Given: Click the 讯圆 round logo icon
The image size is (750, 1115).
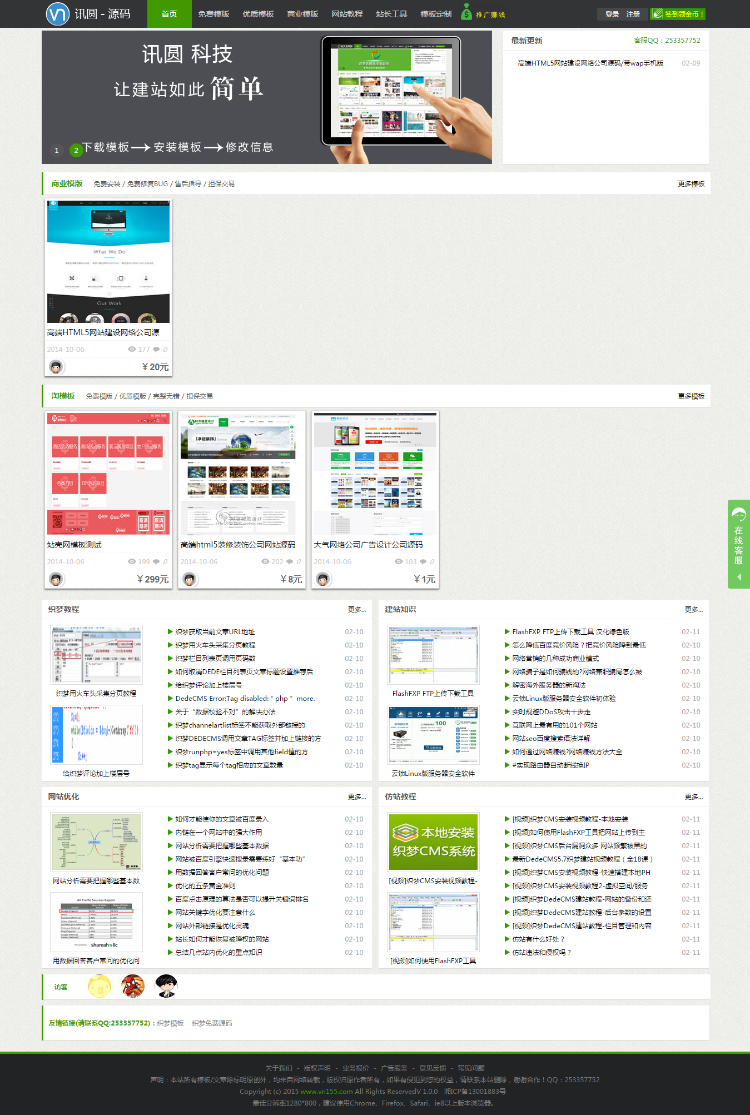Looking at the screenshot, I should coord(57,14).
